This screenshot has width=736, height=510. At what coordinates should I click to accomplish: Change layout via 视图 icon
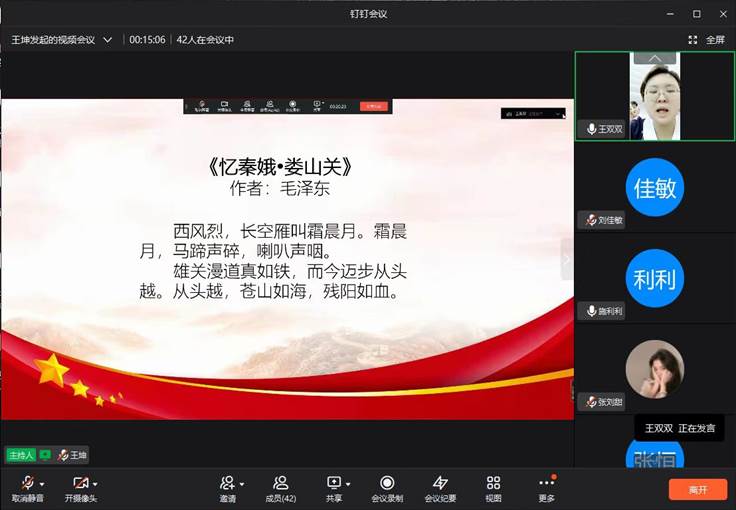click(x=493, y=483)
